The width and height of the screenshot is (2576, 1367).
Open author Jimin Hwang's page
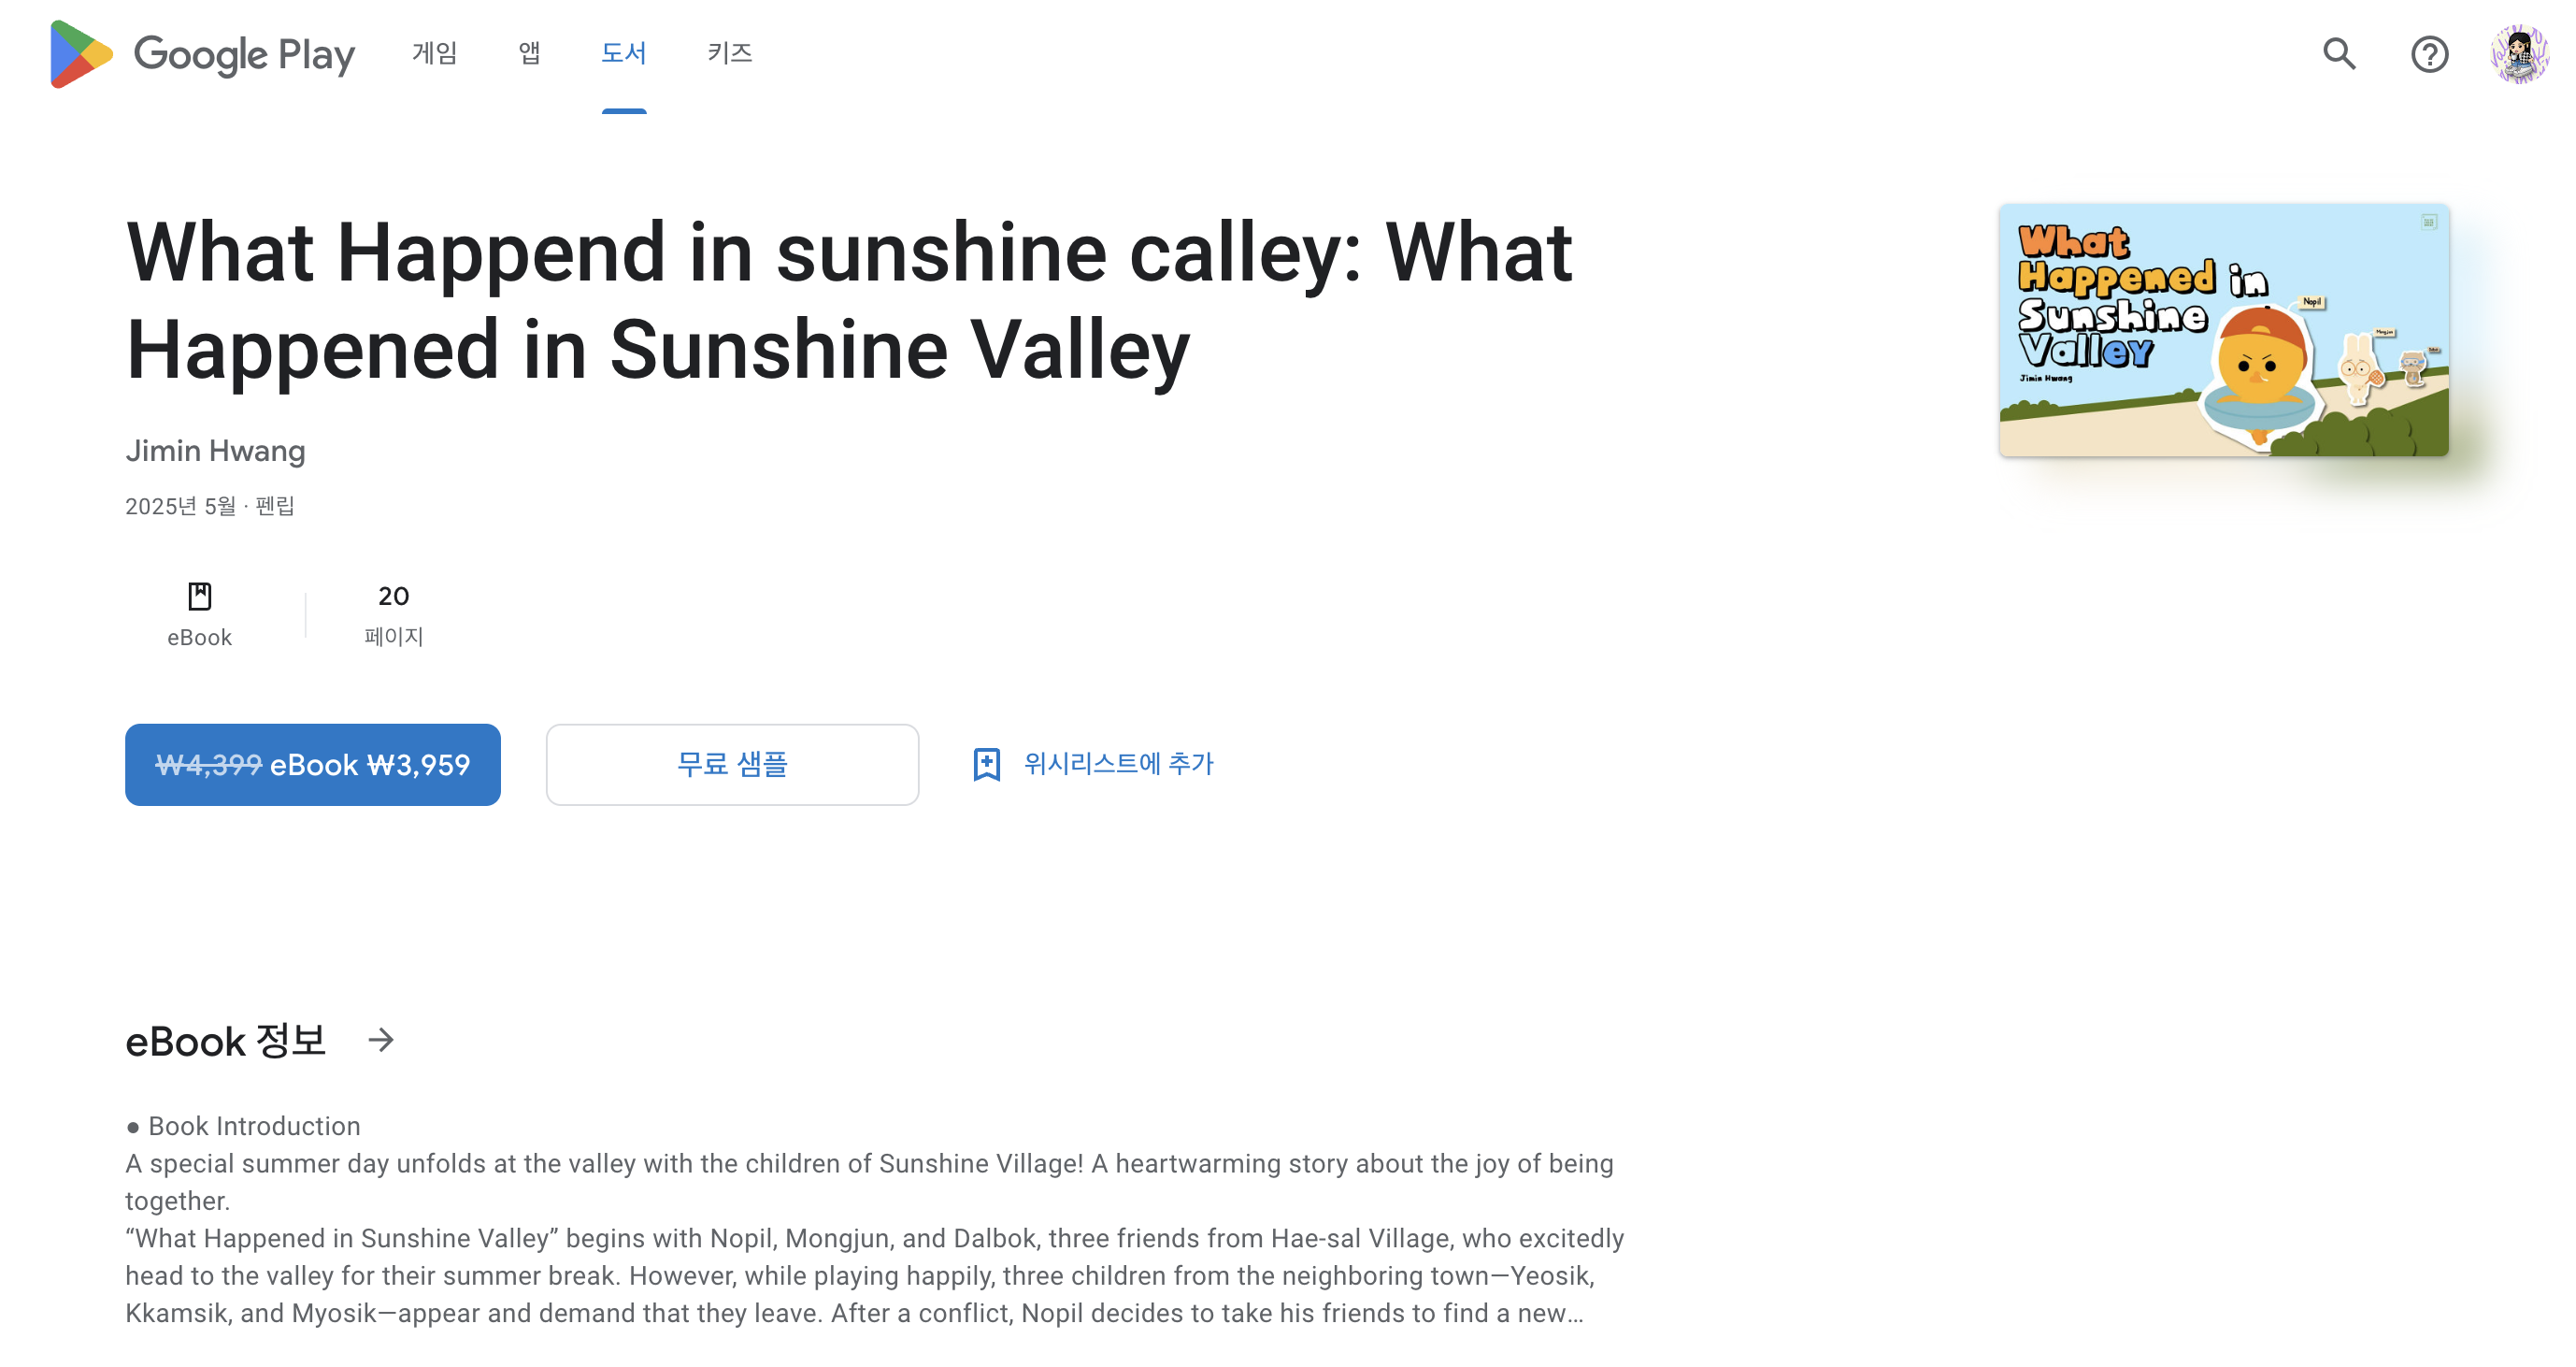(x=215, y=451)
